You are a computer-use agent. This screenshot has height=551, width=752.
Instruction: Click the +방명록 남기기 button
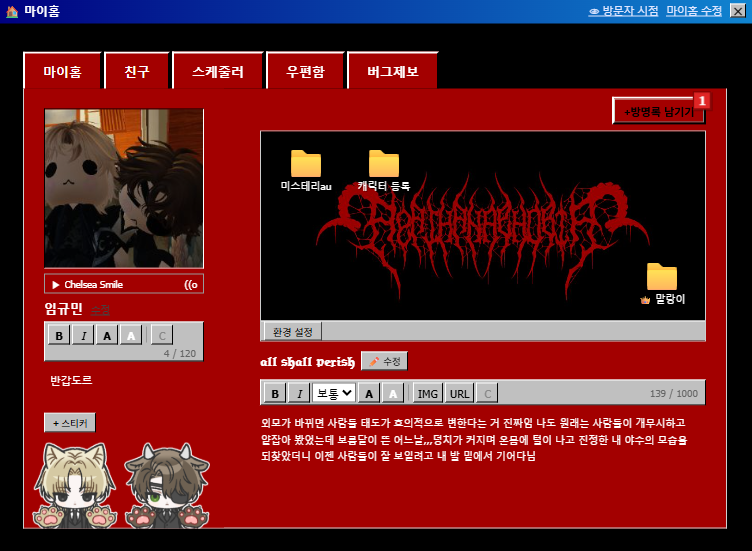click(658, 111)
